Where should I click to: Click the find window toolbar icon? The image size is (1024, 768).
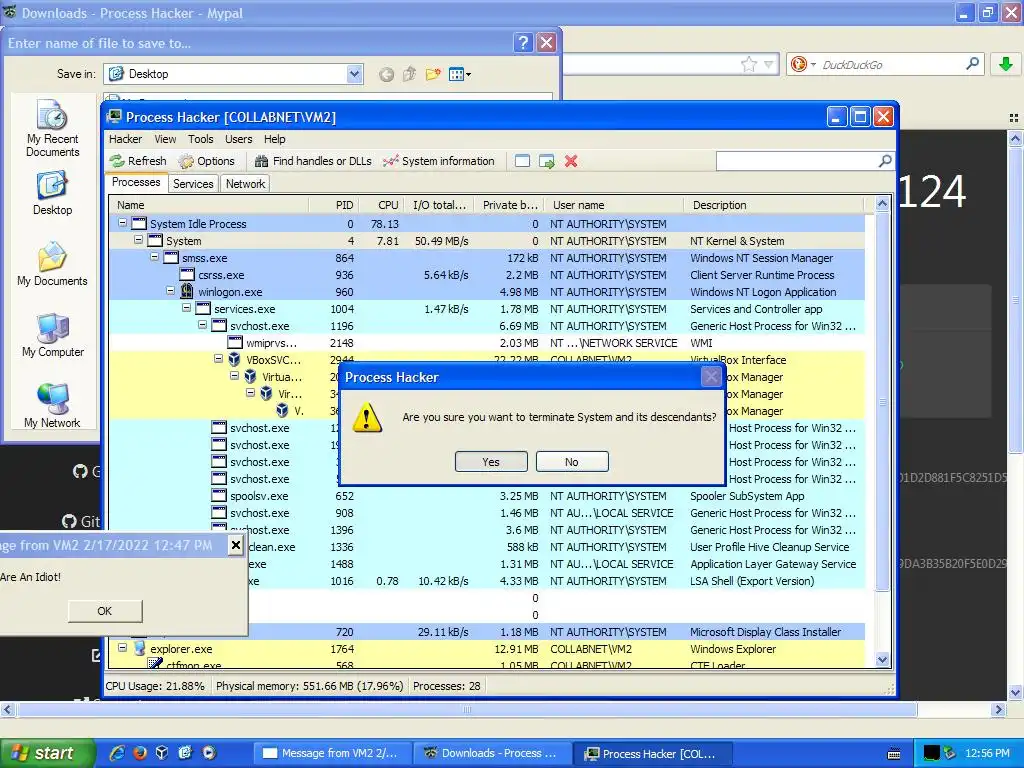point(522,161)
